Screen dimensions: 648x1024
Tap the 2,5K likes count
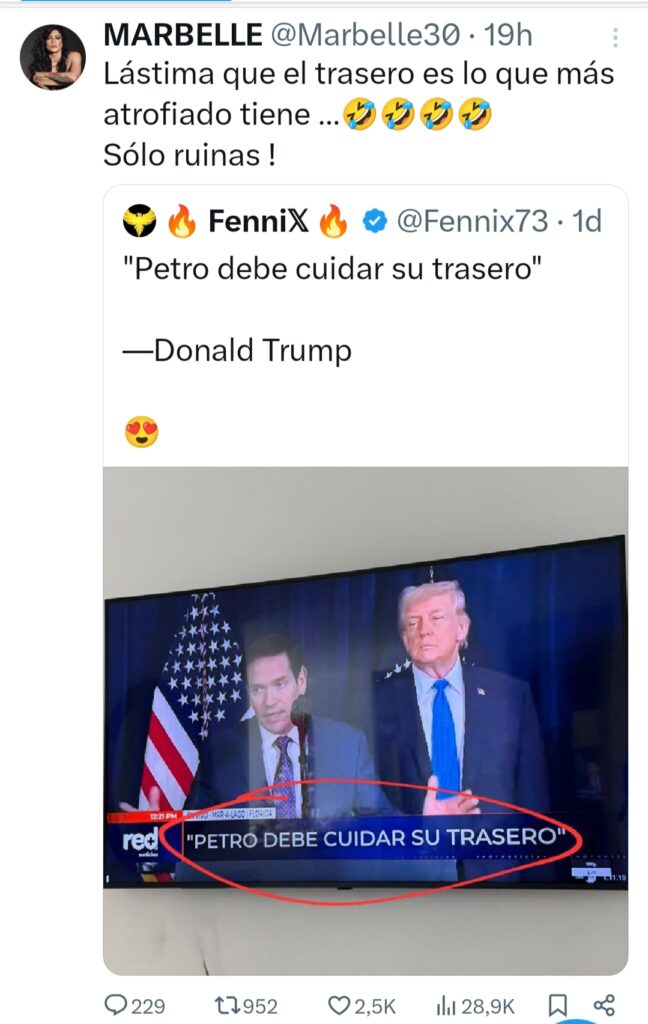tap(376, 1005)
